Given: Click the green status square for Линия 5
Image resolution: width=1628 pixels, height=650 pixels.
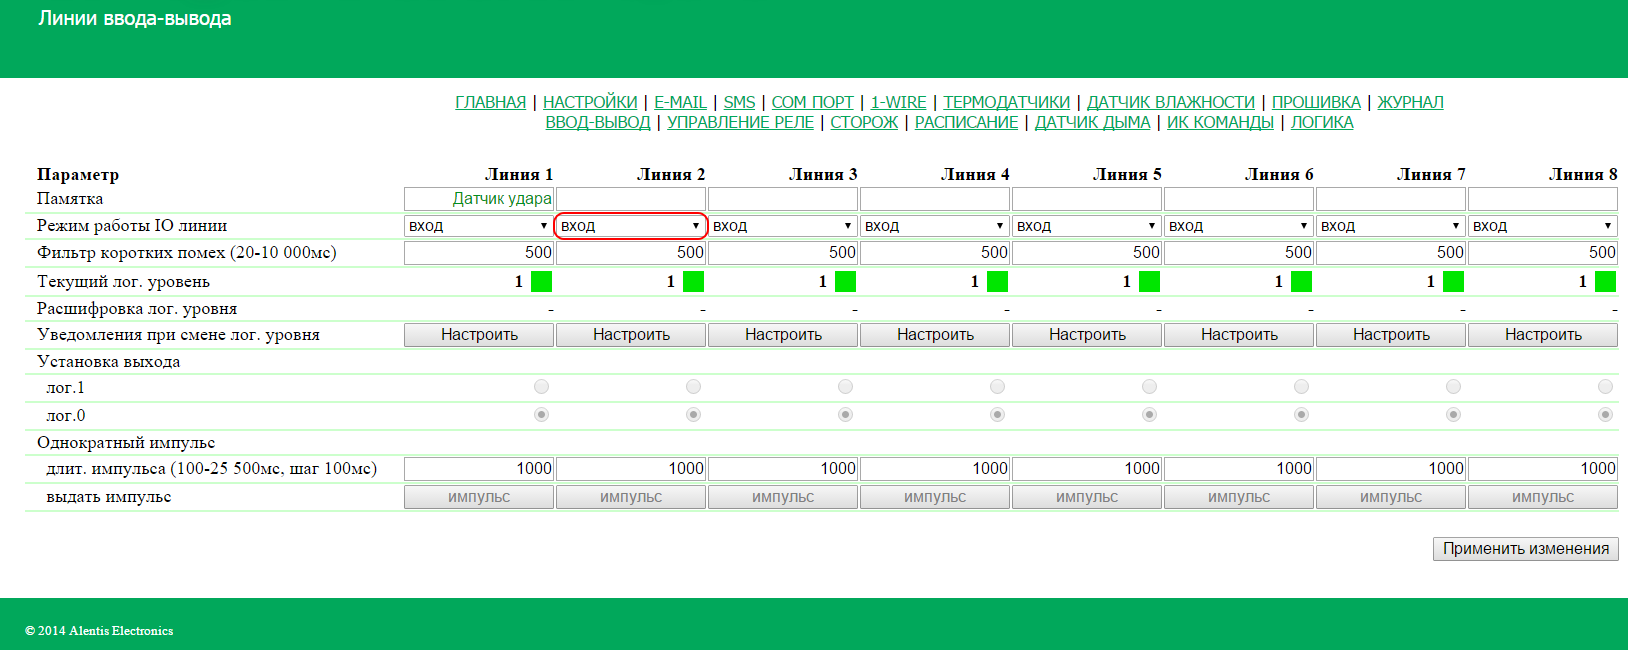Looking at the screenshot, I should coord(1149,281).
